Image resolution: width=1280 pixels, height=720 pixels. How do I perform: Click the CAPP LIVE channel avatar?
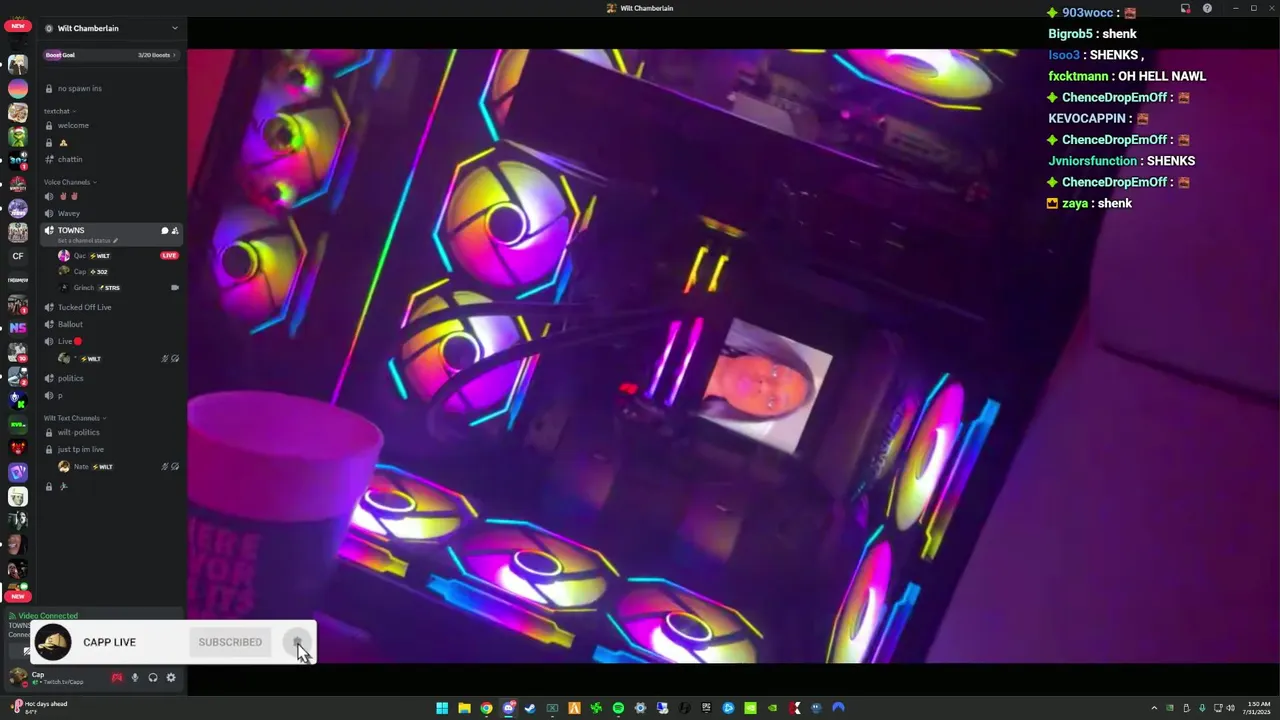click(53, 642)
